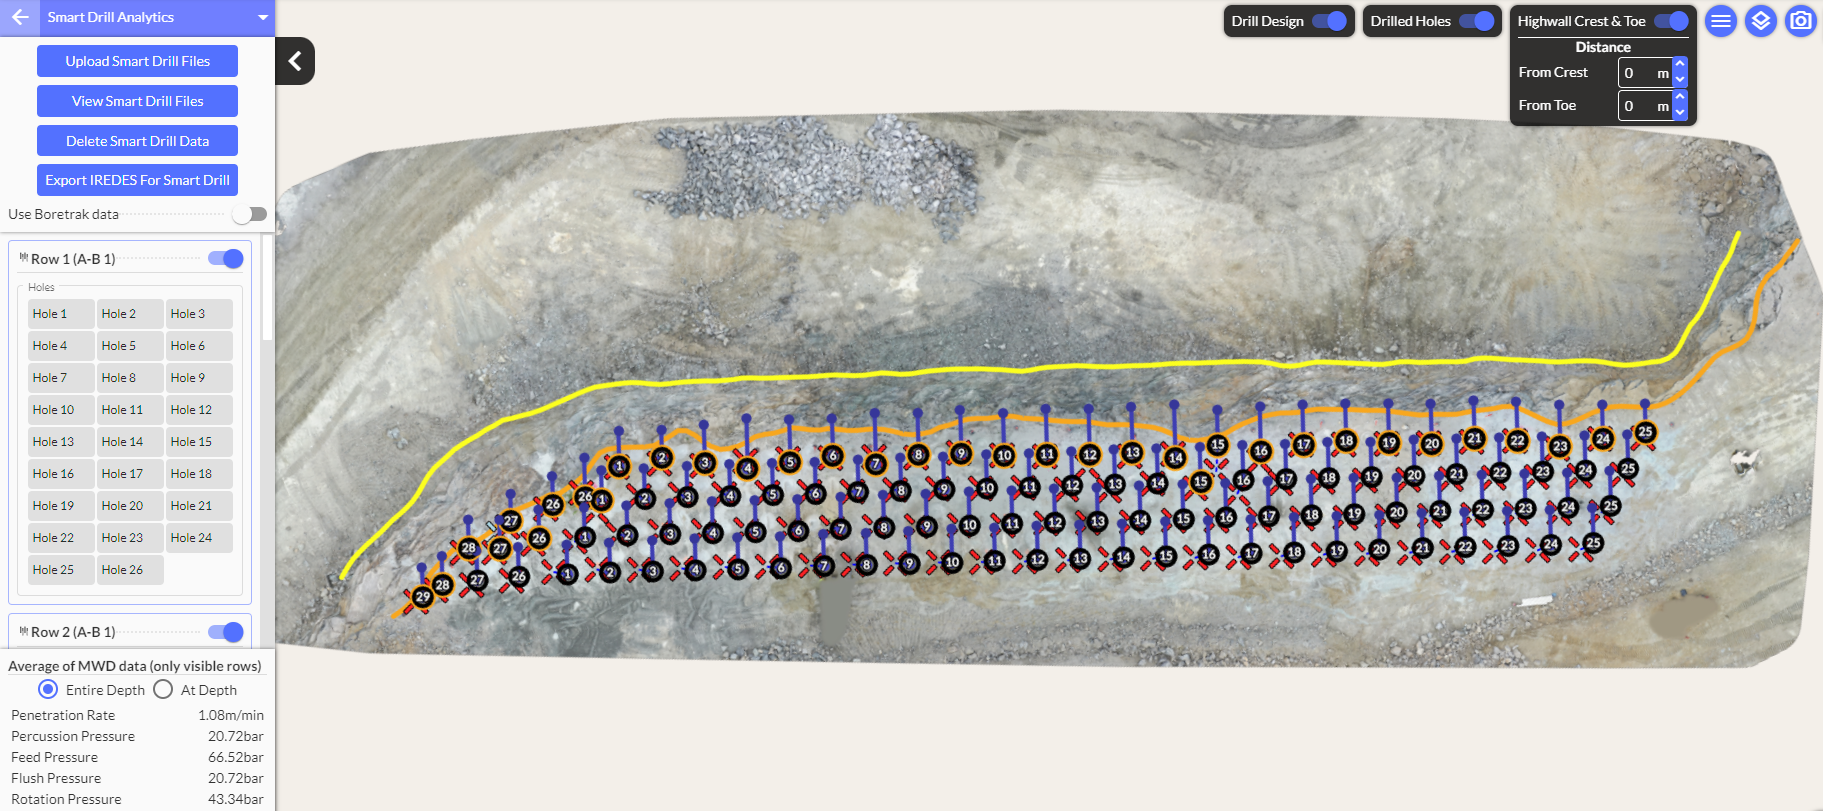Select Hole 14 in the Row 1 list

coord(122,442)
